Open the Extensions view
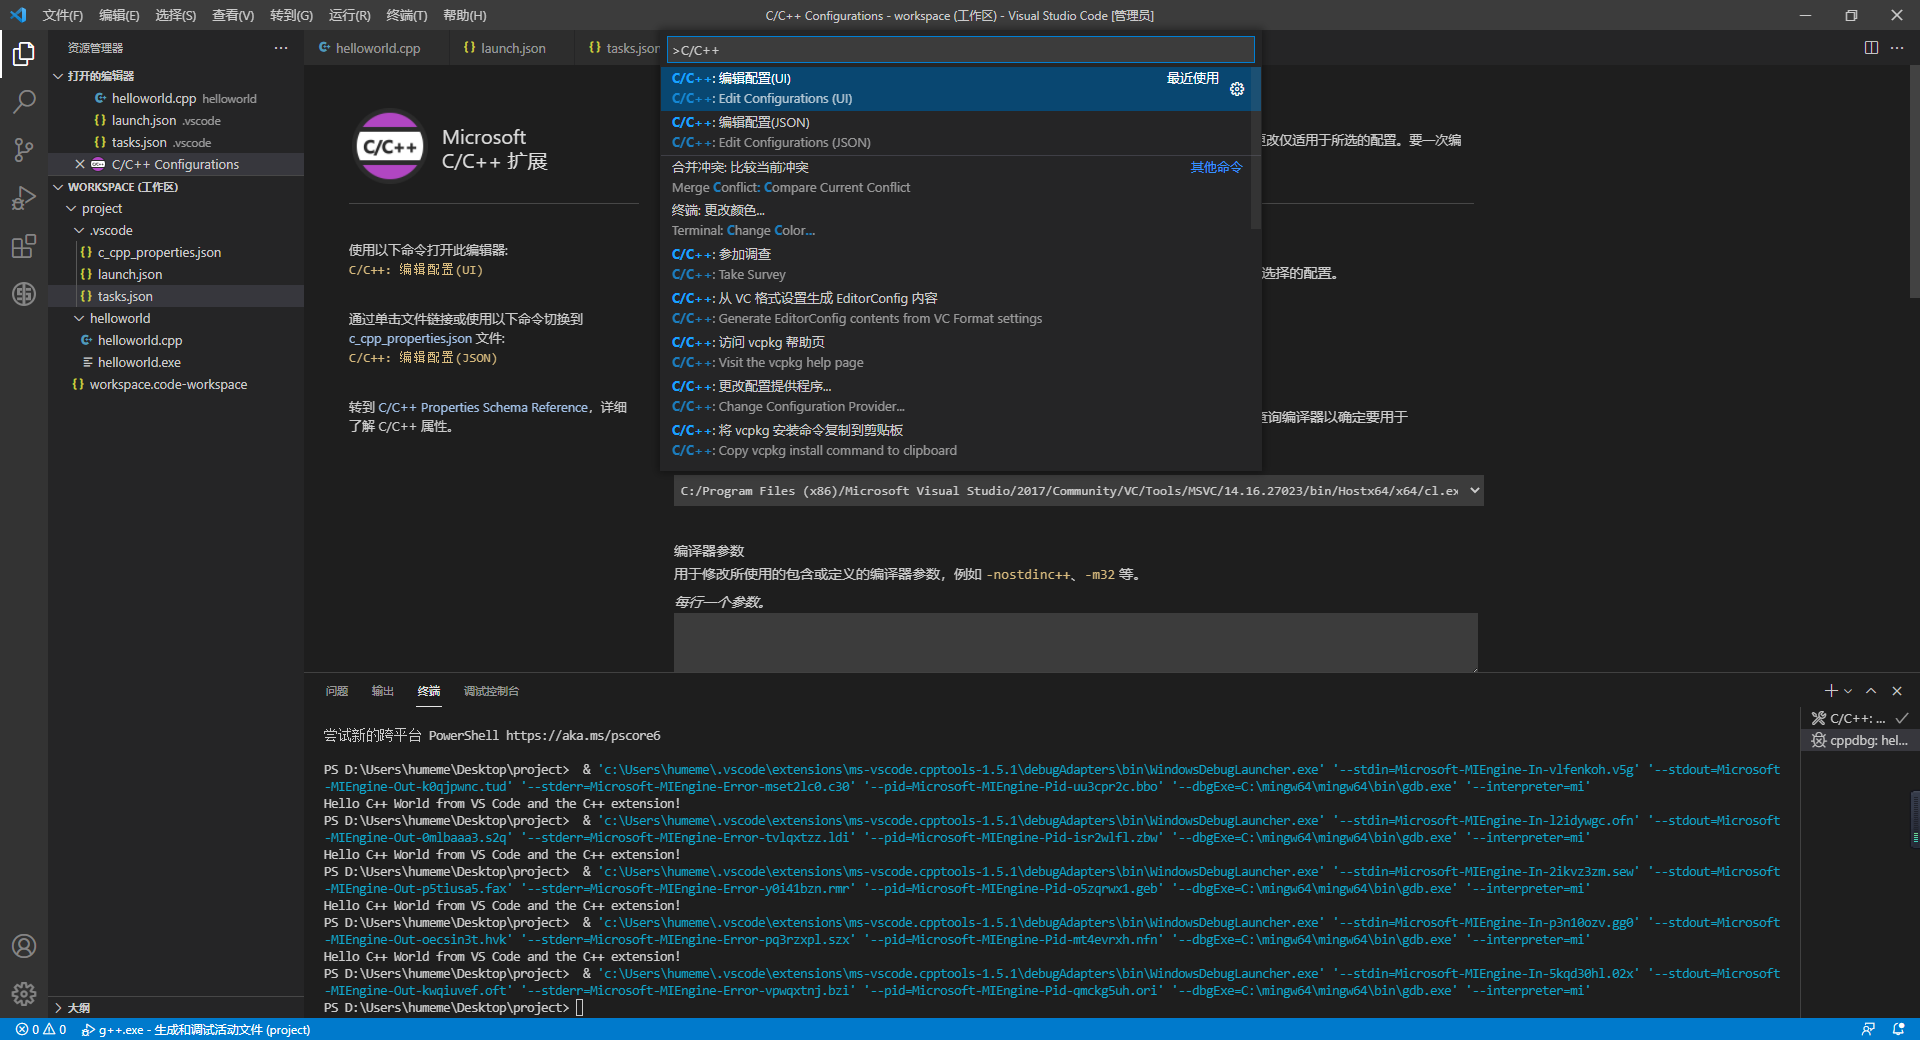Viewport: 1920px width, 1040px height. tap(24, 246)
